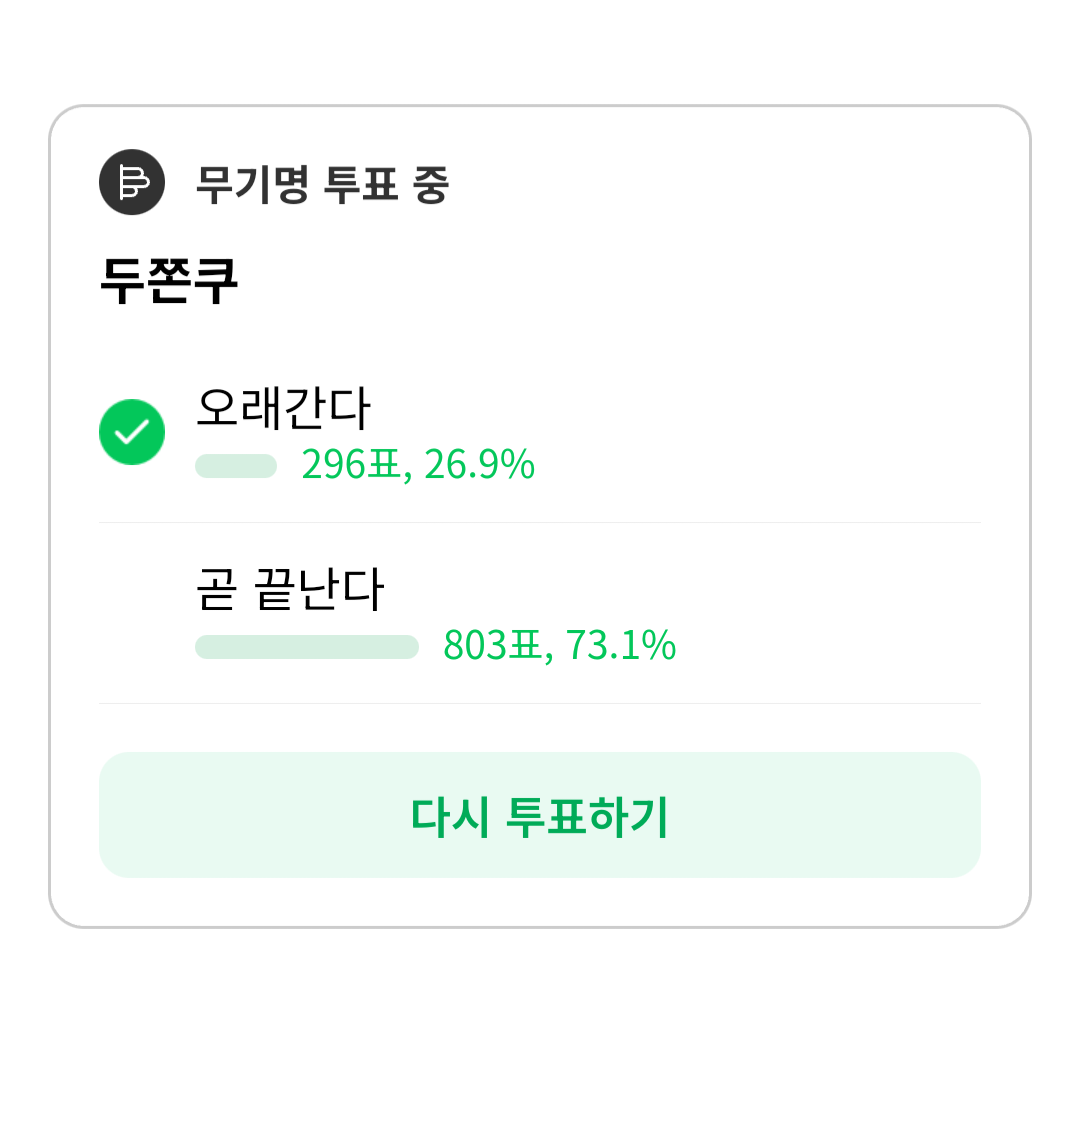Choose the 곧 끝난다 poll option
Screen dimensions: 1080x1135
[x=290, y=588]
